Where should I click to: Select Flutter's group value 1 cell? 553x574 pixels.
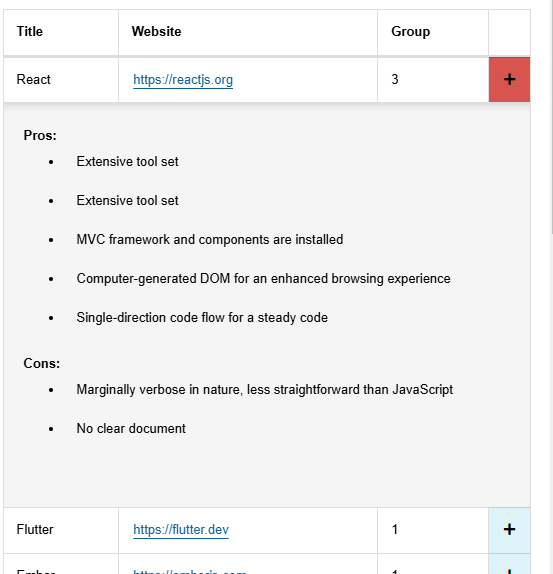point(433,530)
